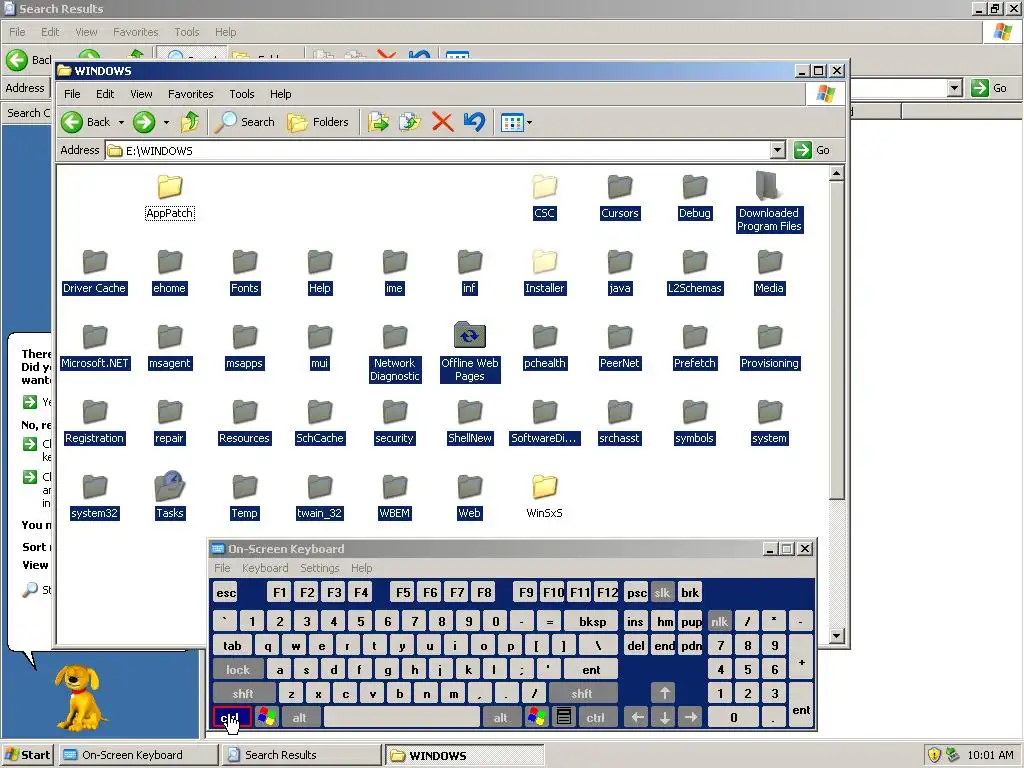Switch to Search Results taskbar button
This screenshot has width=1024, height=768.
[x=302, y=755]
